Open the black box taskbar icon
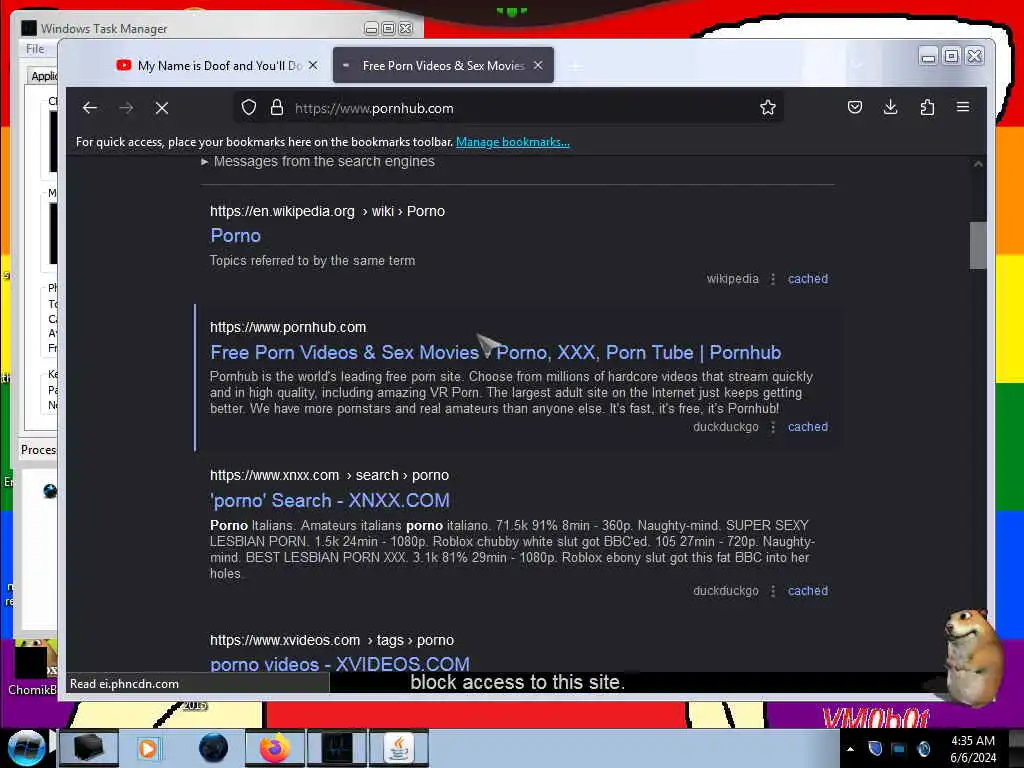Screen dimensions: 1024x768 [88, 748]
